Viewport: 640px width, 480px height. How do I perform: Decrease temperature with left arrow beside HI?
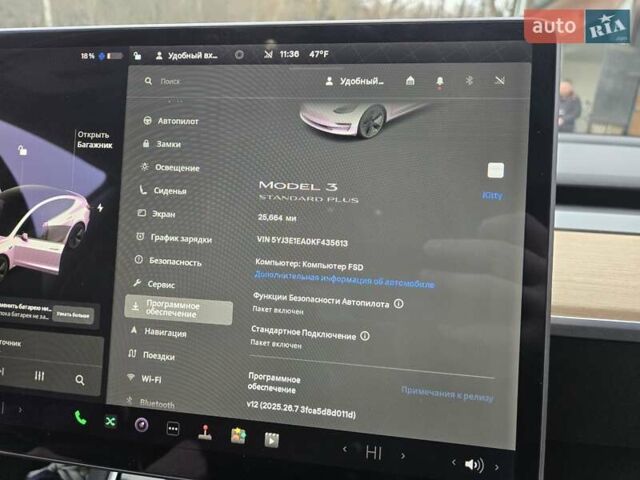click(x=345, y=452)
